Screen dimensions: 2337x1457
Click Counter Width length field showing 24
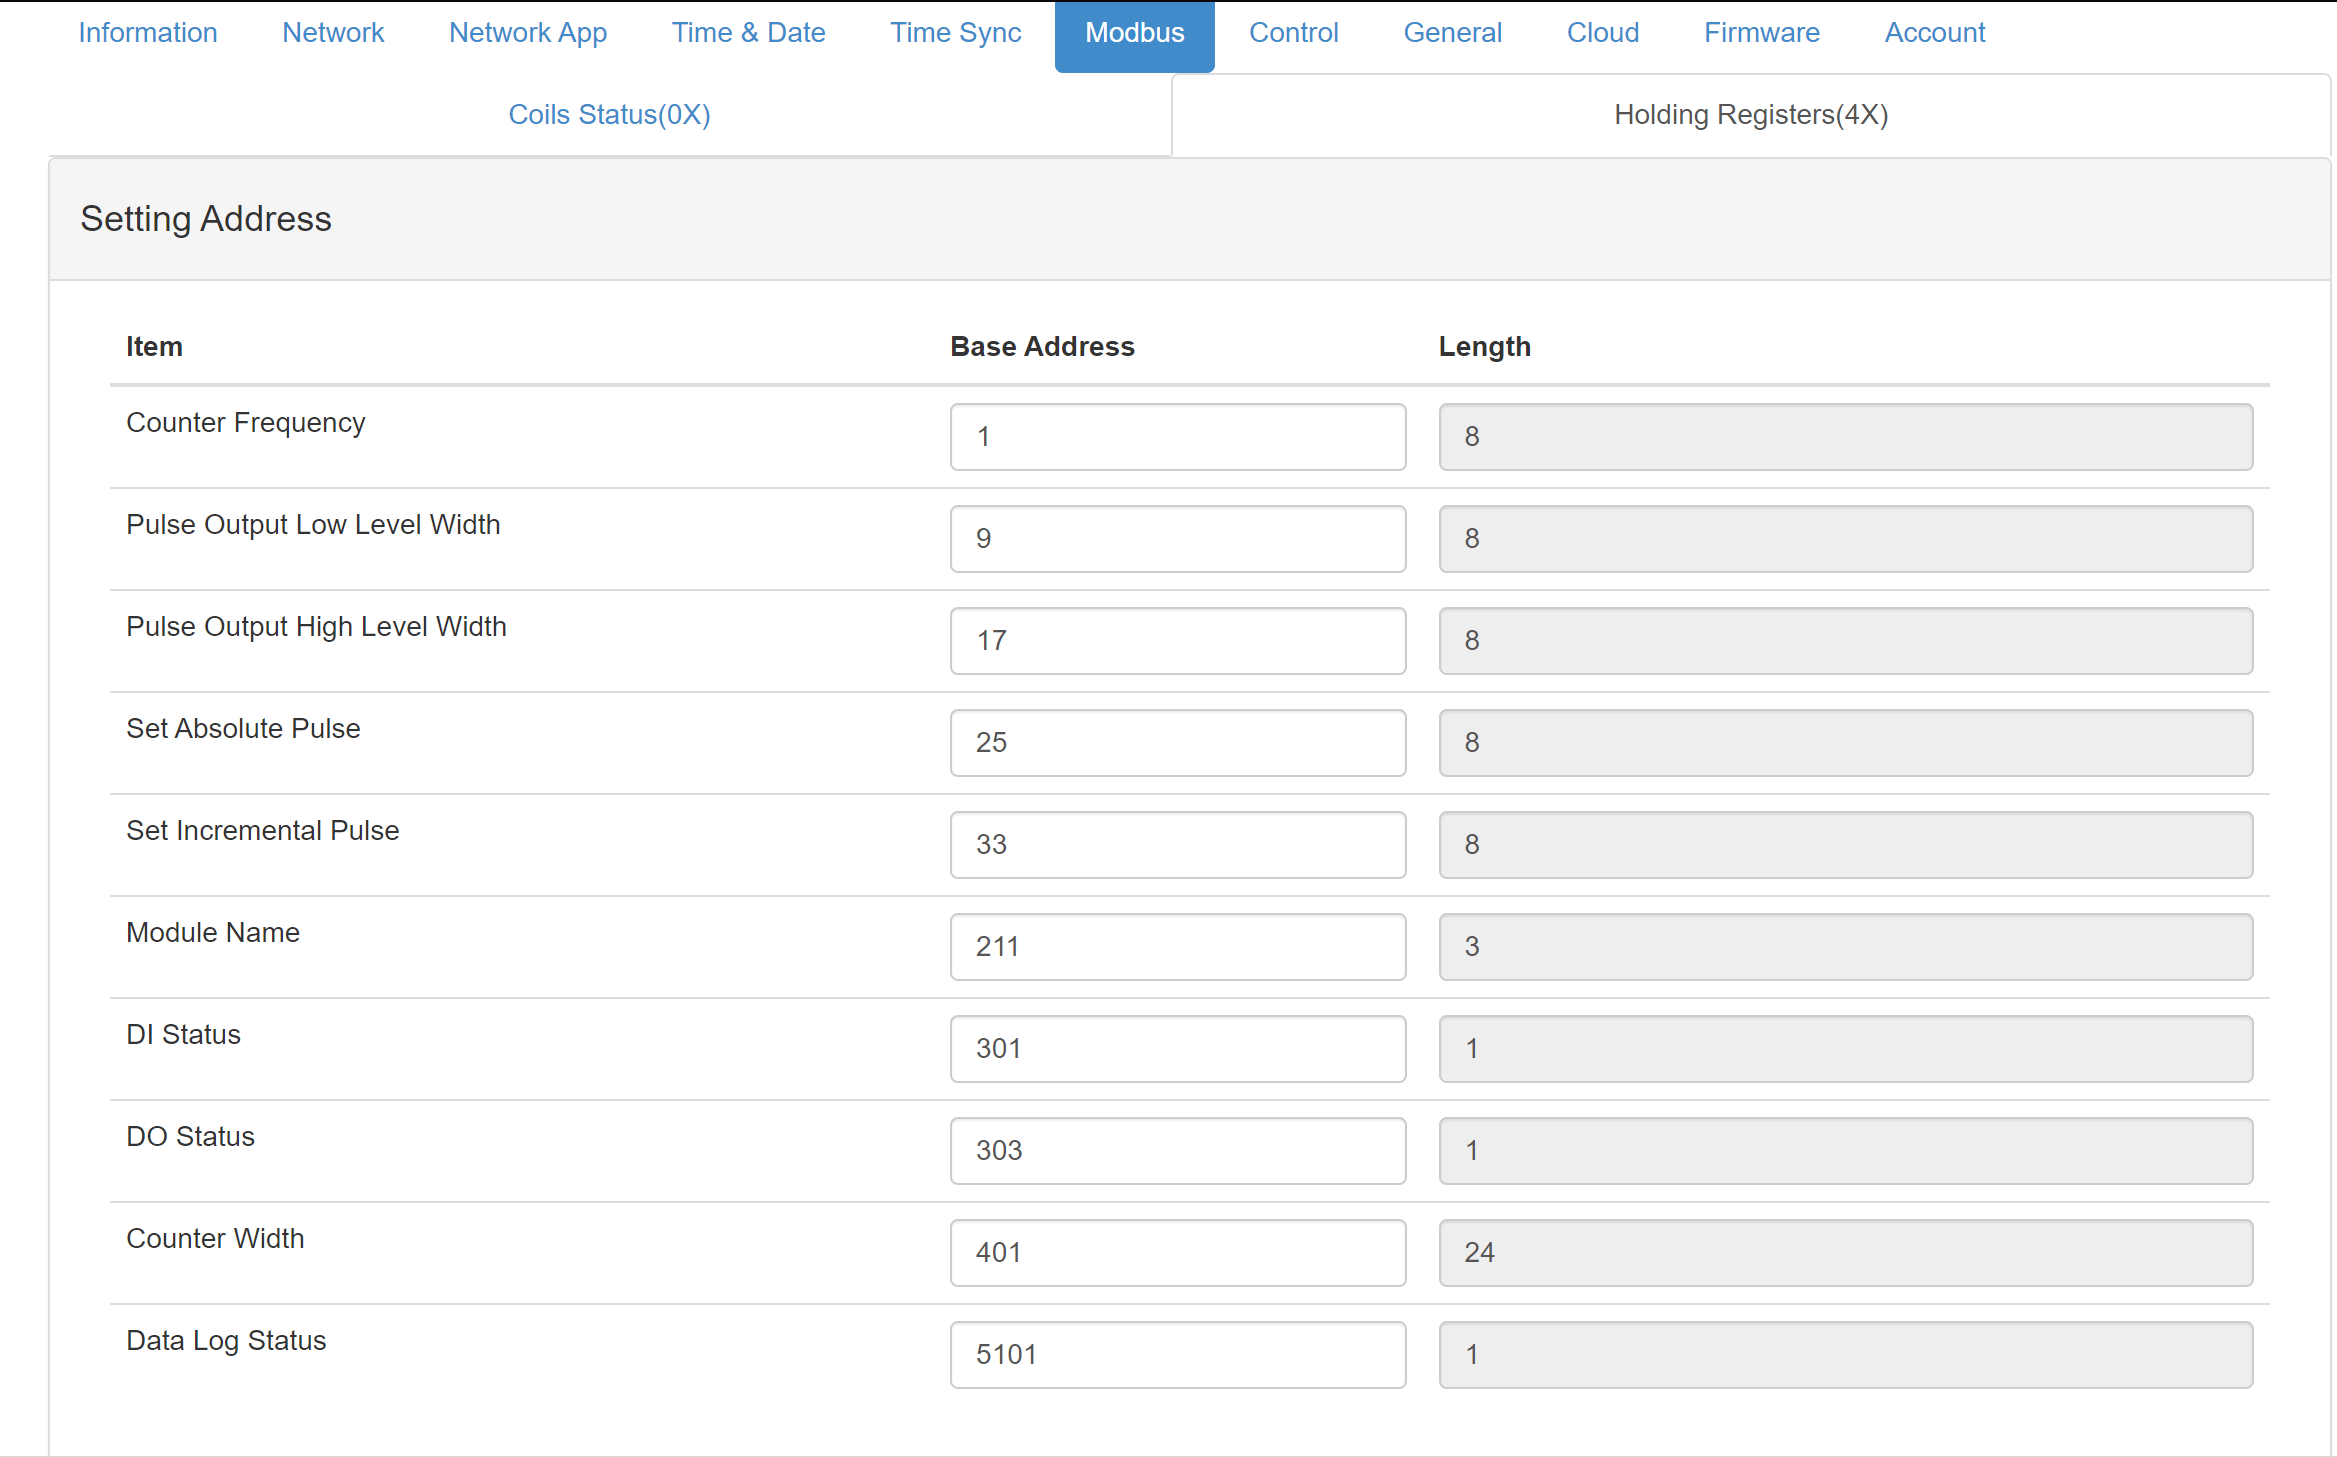1846,1253
